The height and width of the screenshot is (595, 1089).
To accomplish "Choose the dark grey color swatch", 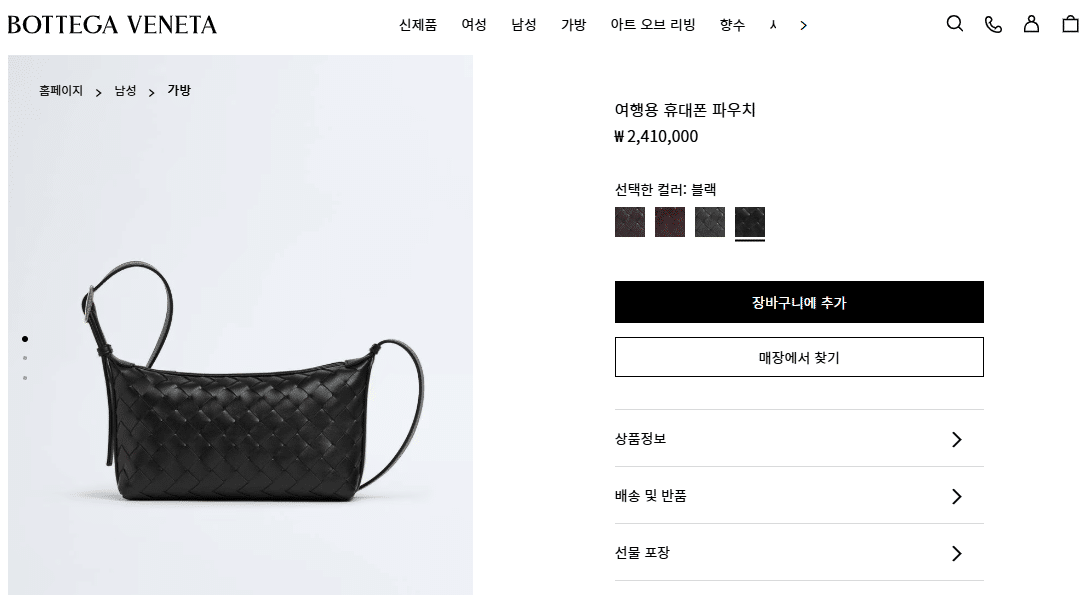I will [710, 222].
